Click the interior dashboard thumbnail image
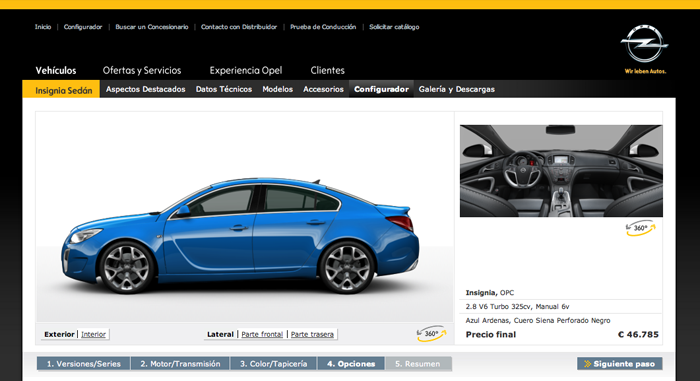700x381 pixels. (561, 171)
